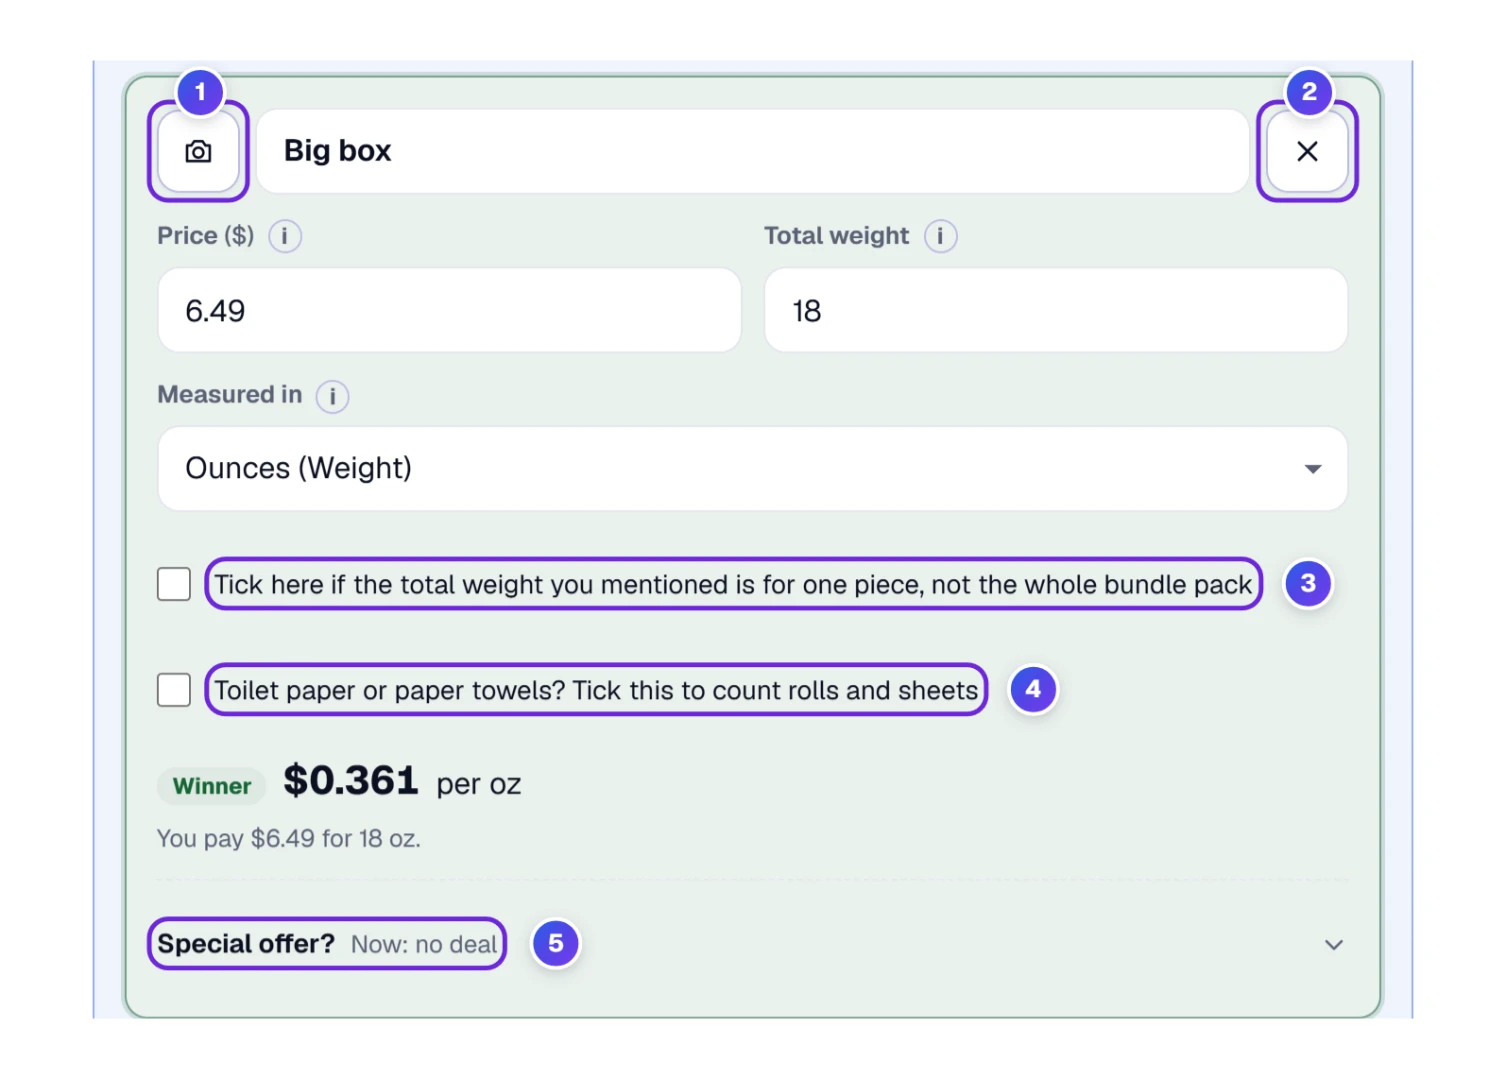Tick the one piece weight checkbox
This screenshot has height=1079, width=1506.
click(x=174, y=584)
